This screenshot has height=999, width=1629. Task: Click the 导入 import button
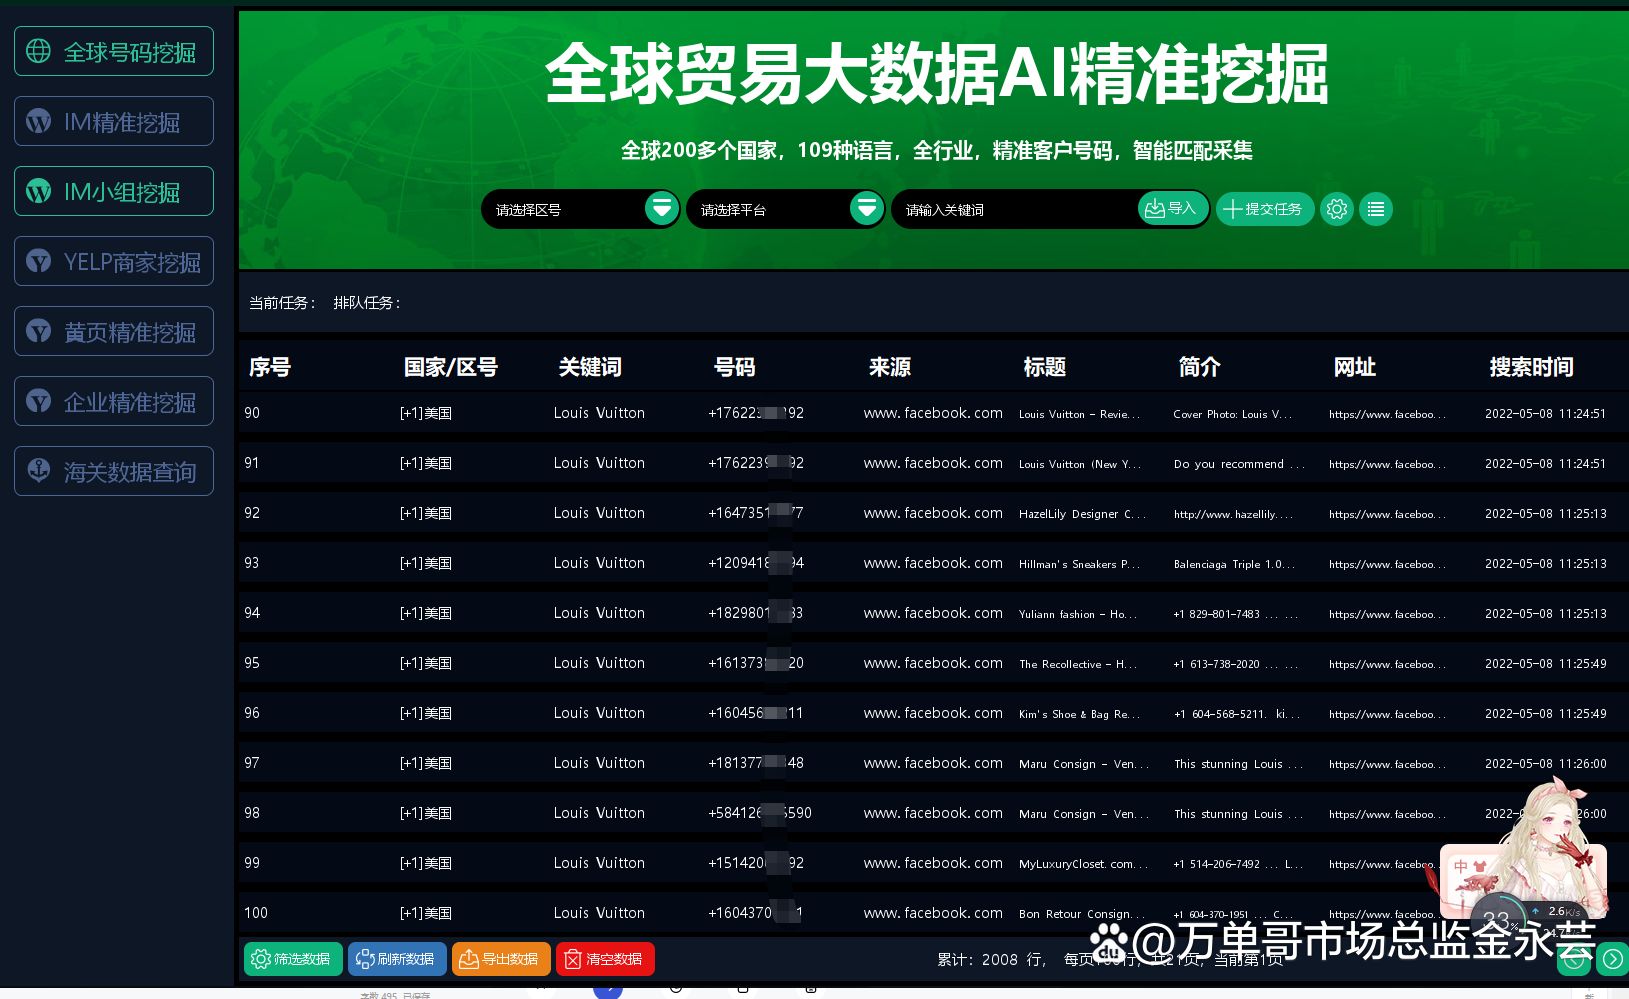pos(1172,208)
